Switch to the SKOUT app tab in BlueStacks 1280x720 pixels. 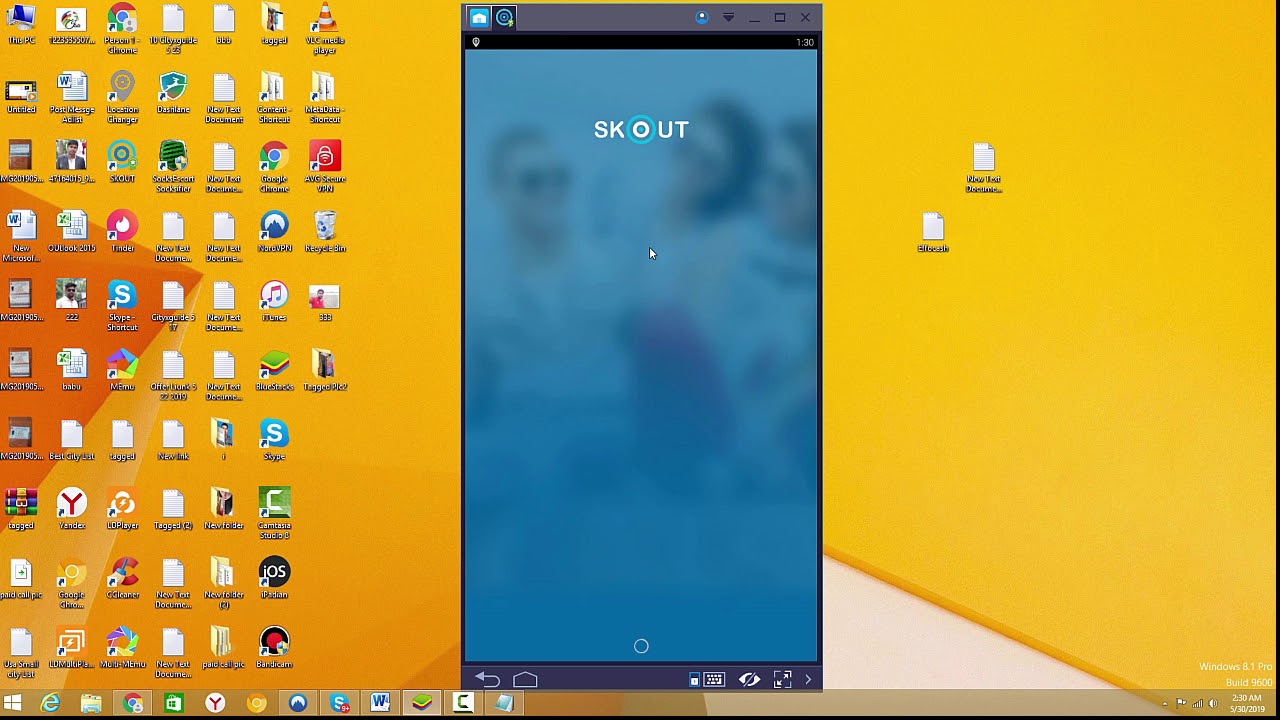(x=505, y=17)
